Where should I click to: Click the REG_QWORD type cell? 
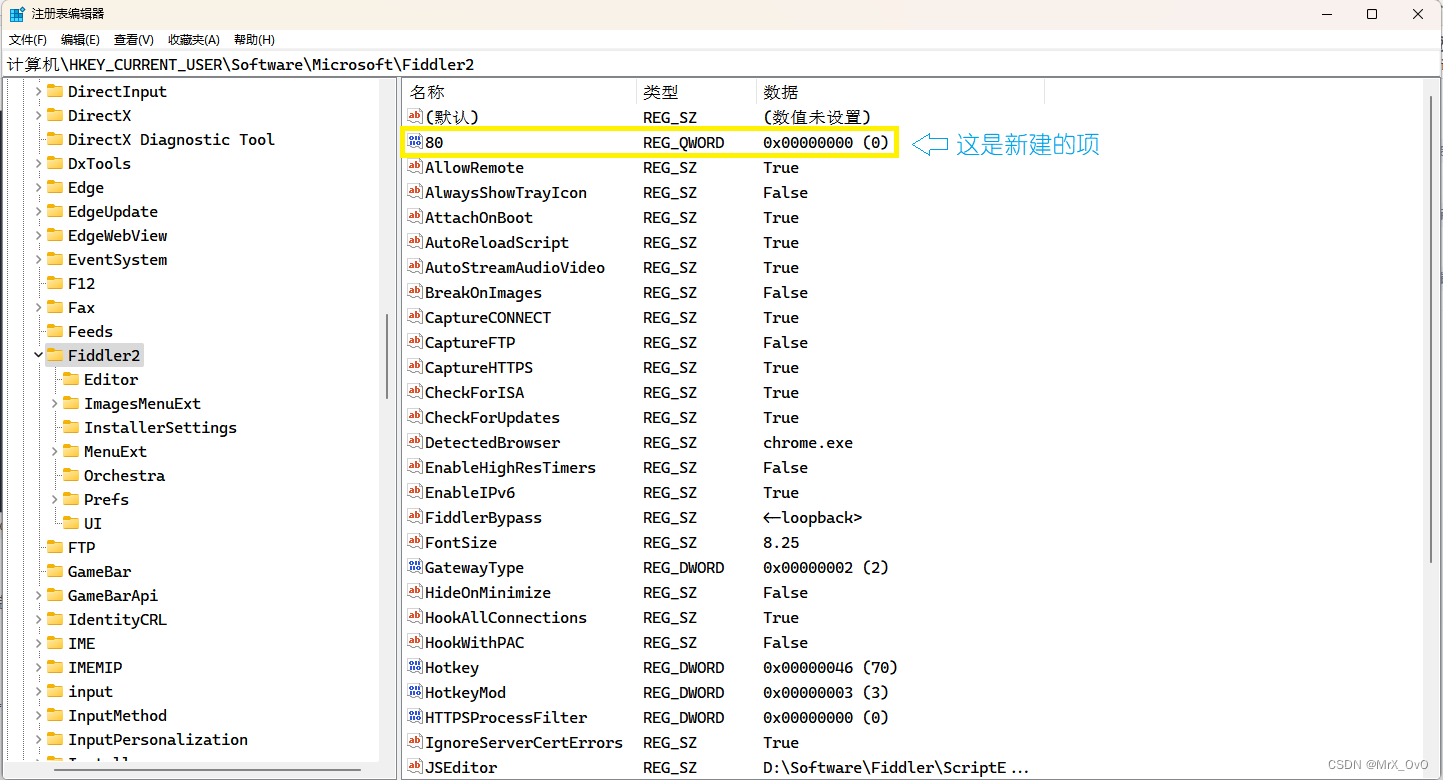coord(683,142)
